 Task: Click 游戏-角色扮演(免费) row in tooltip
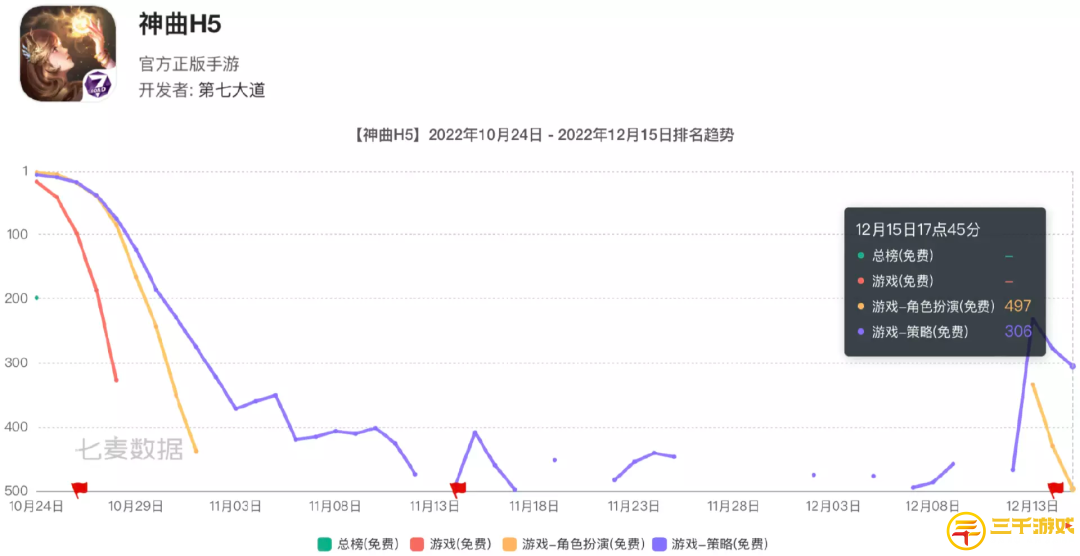click(x=944, y=306)
